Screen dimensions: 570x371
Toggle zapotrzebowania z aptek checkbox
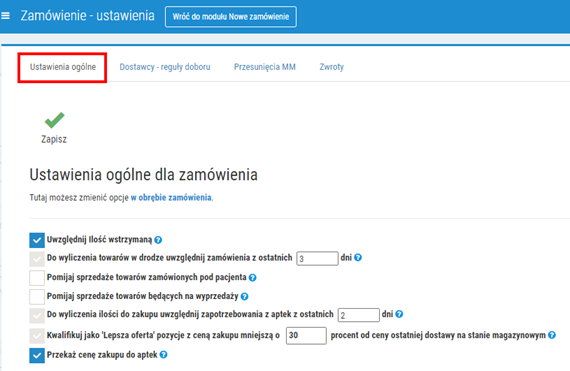click(x=37, y=315)
